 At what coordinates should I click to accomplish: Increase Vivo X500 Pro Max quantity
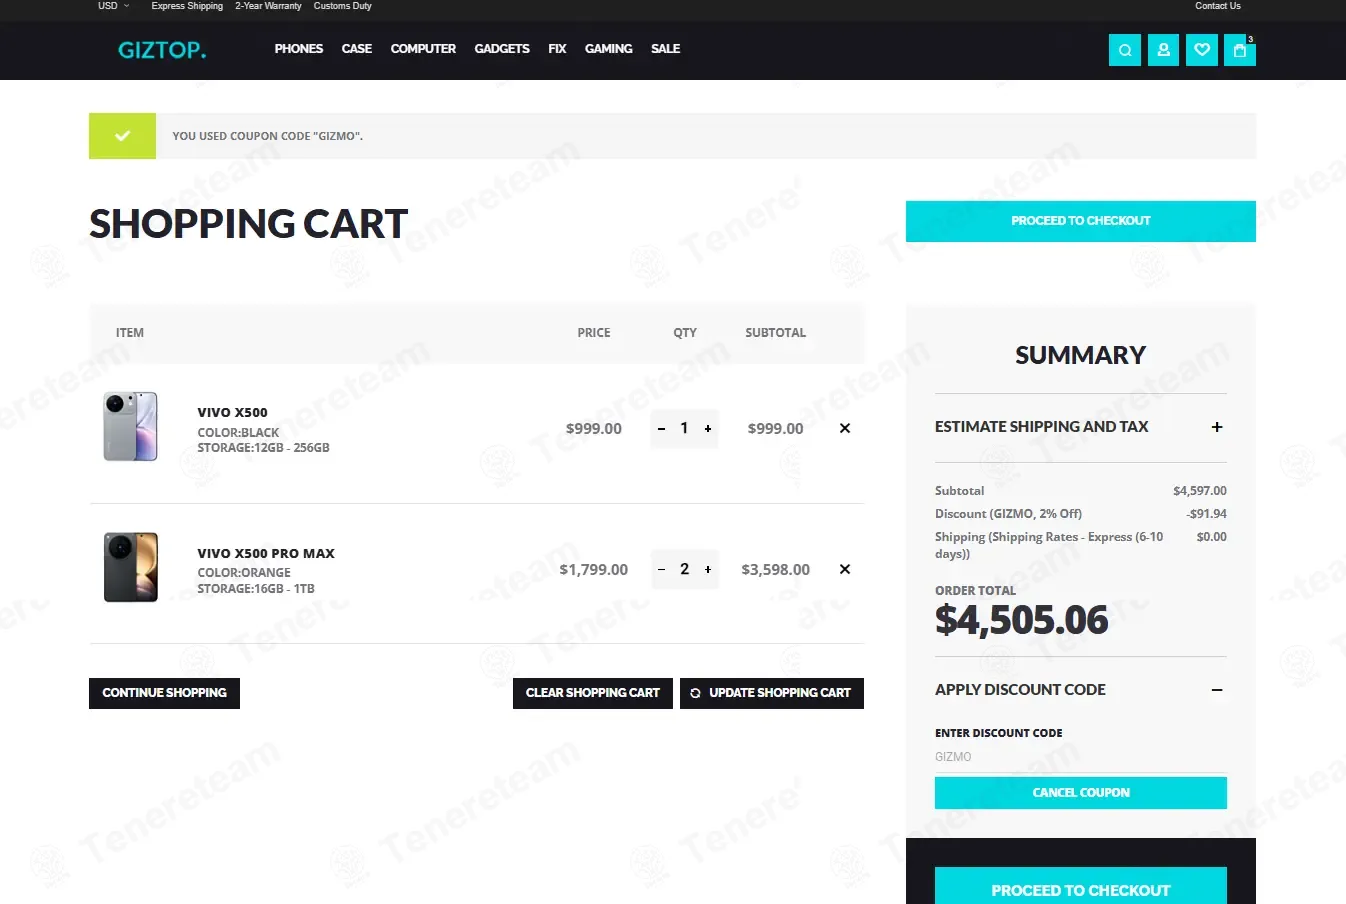pyautogui.click(x=708, y=570)
